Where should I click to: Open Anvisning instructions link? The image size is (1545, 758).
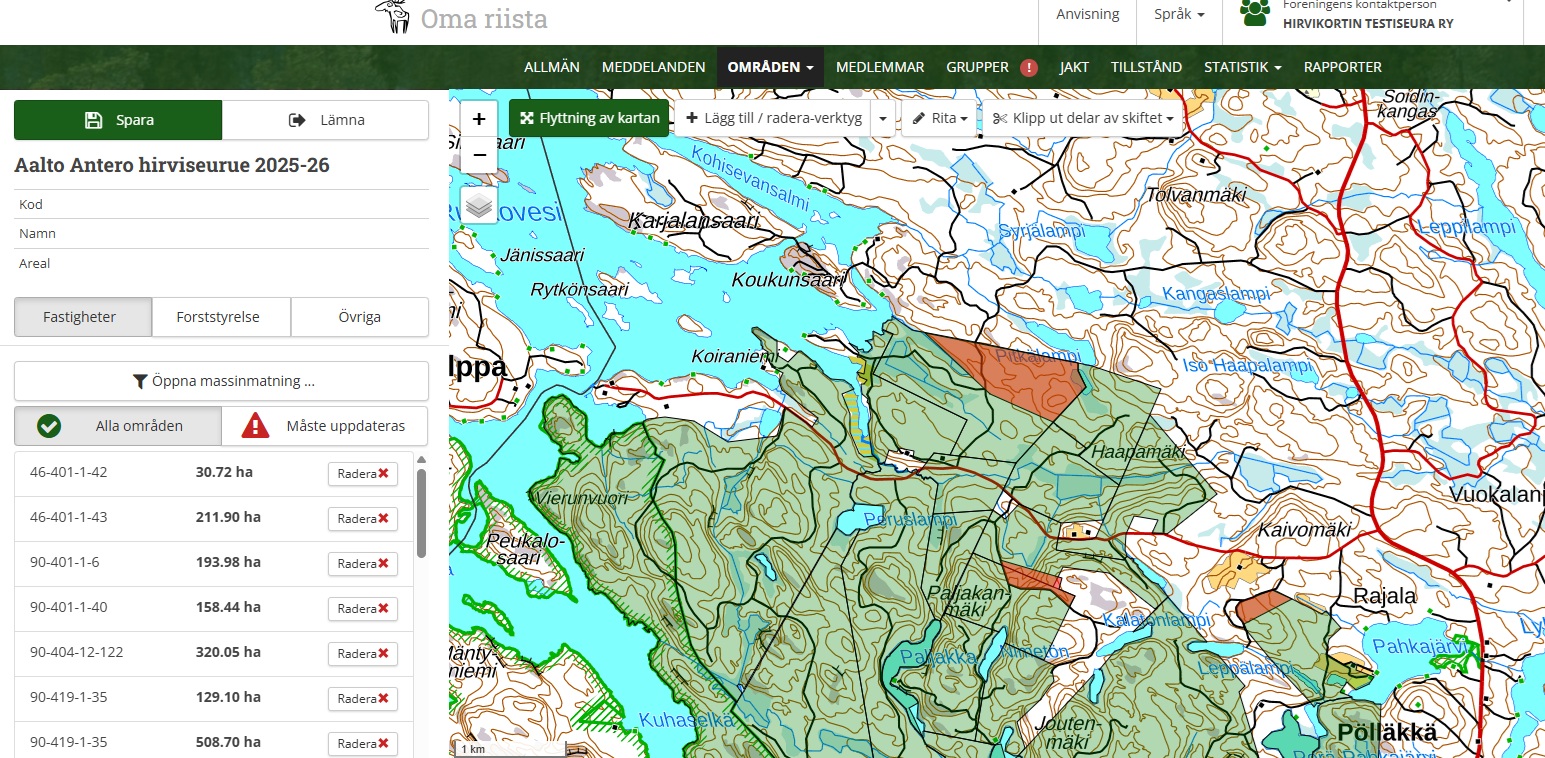(1088, 15)
